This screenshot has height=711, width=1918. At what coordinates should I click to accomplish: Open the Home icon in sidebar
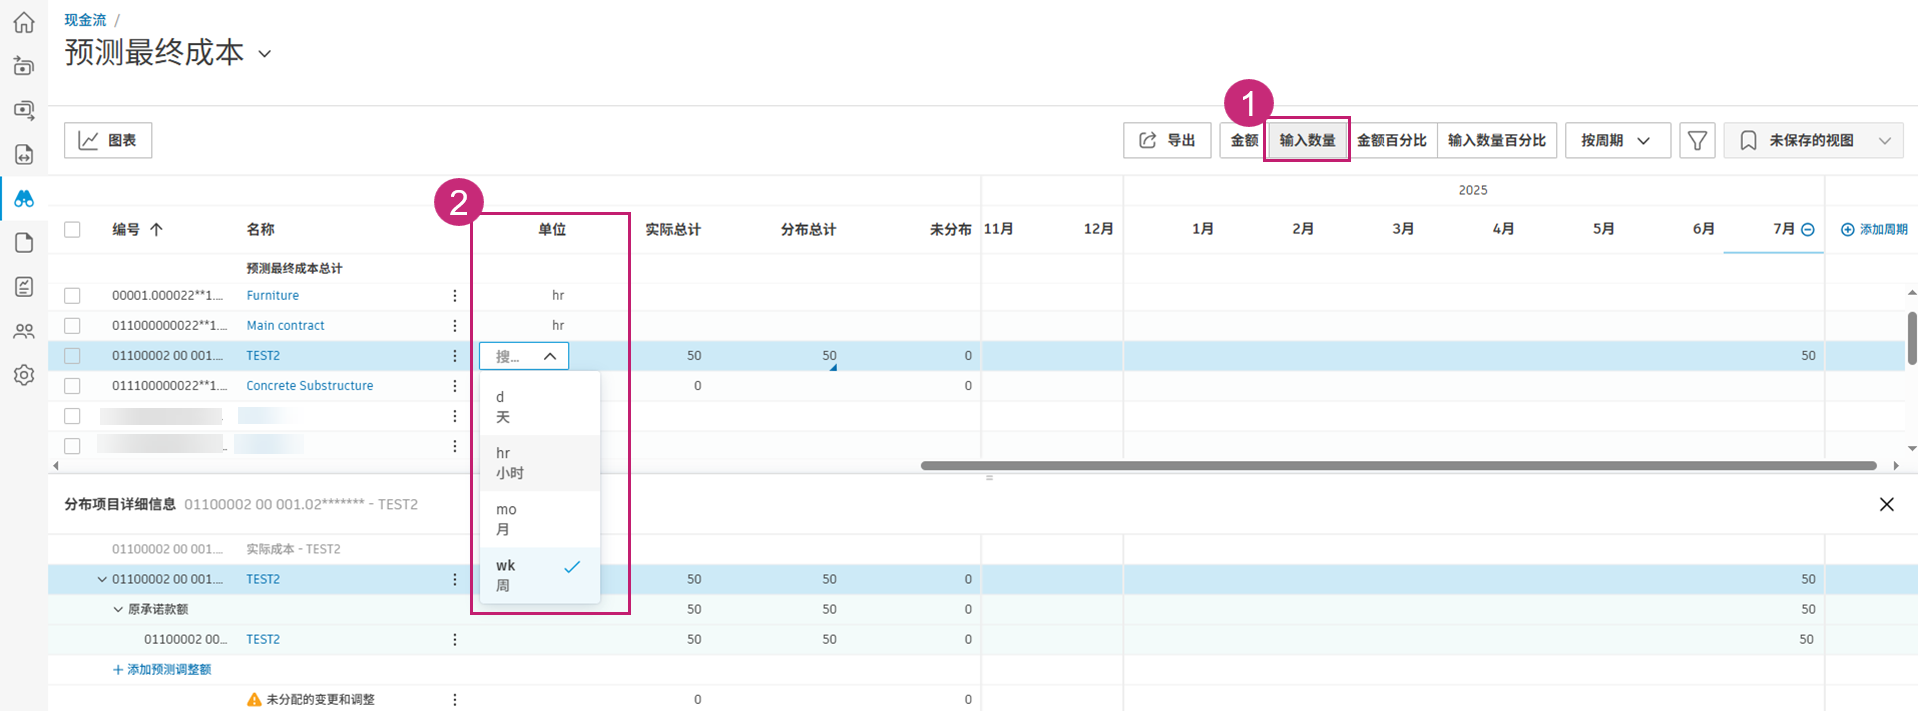coord(24,22)
